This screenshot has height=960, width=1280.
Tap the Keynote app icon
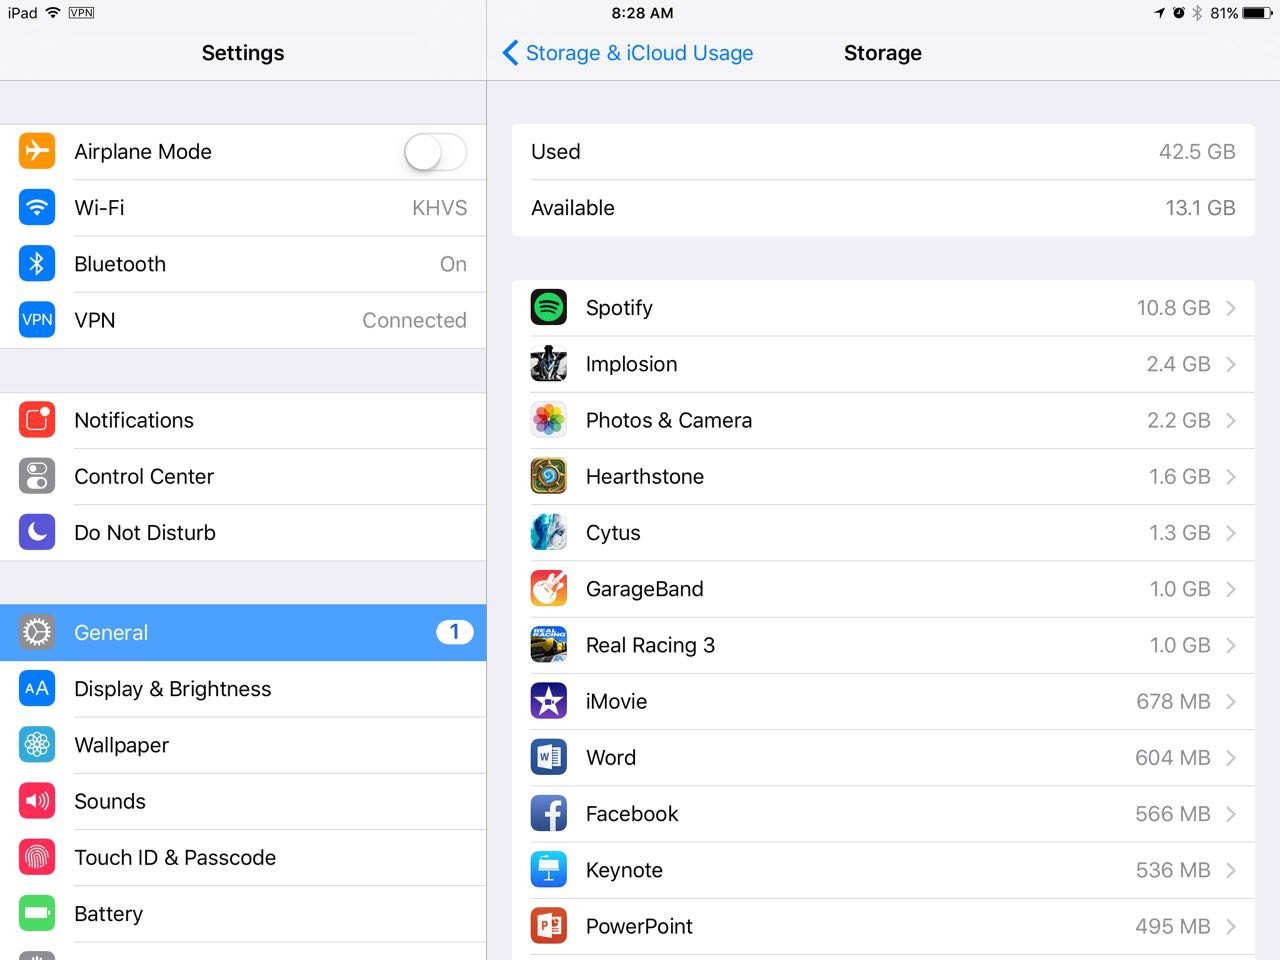[x=549, y=869]
